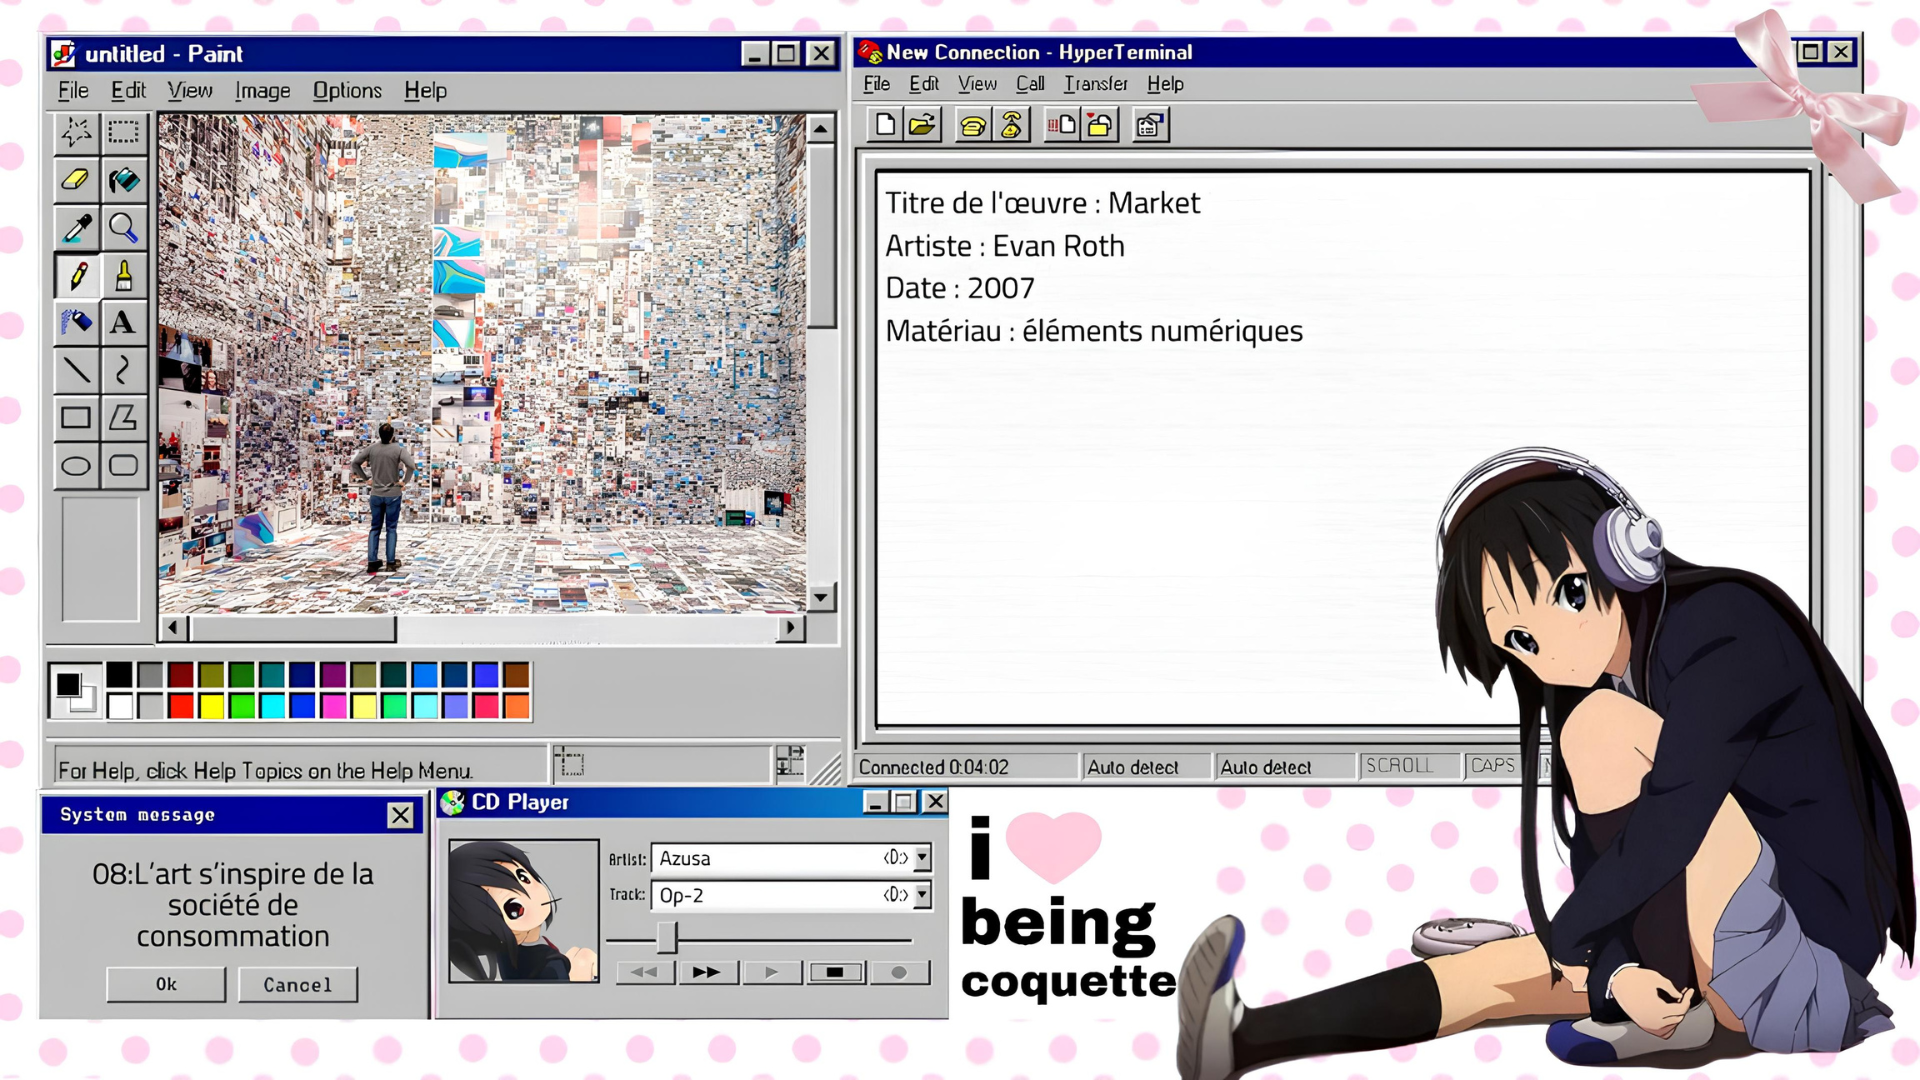This screenshot has width=1920, height=1080.
Task: Pick the white color swatch in Paint palette
Action: [x=119, y=707]
